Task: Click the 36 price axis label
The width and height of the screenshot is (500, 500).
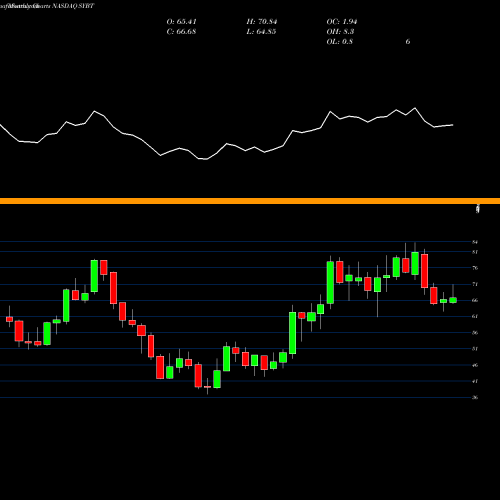Action: (475, 397)
